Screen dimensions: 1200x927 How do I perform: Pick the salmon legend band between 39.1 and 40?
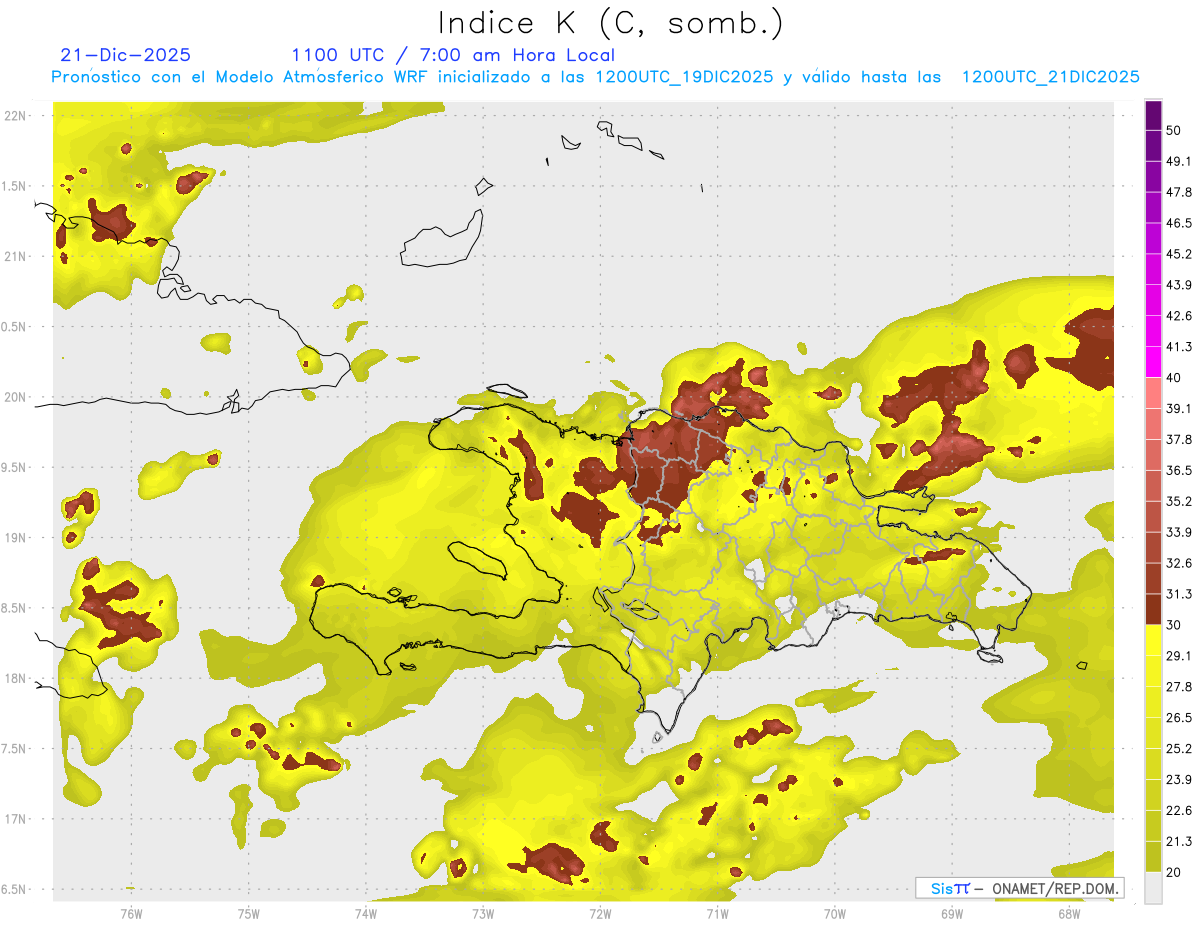pos(1153,393)
